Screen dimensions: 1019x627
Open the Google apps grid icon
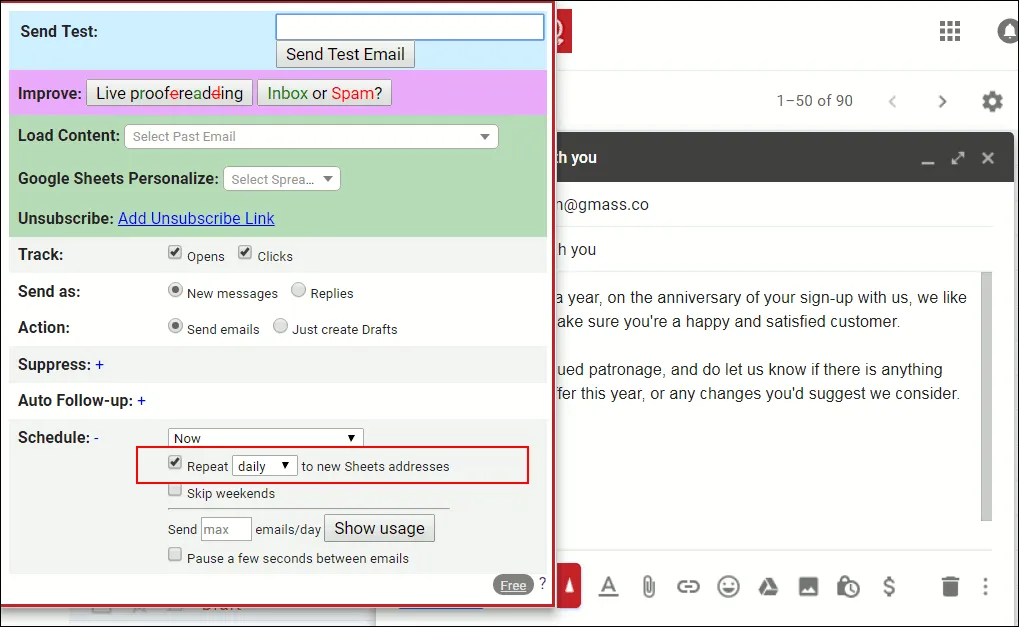coord(949,31)
